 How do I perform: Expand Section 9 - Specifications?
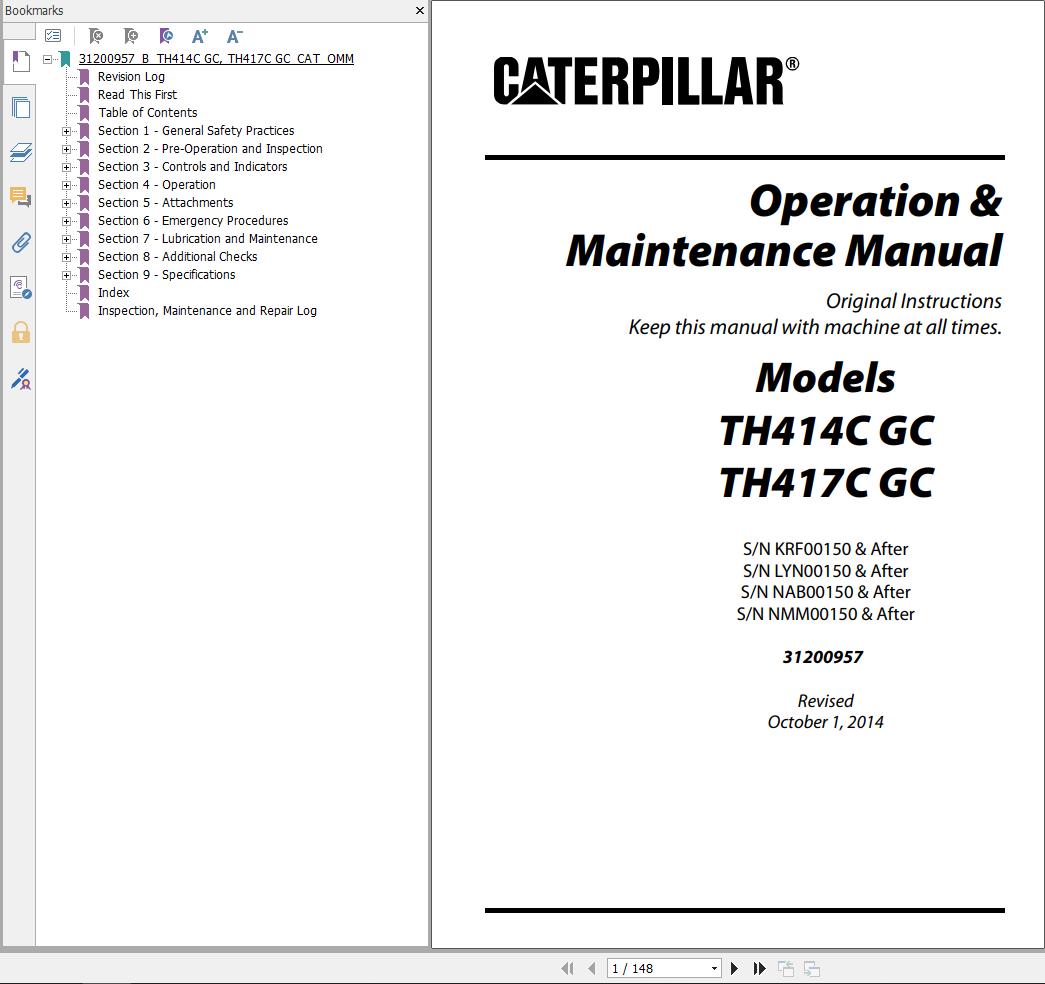point(66,275)
